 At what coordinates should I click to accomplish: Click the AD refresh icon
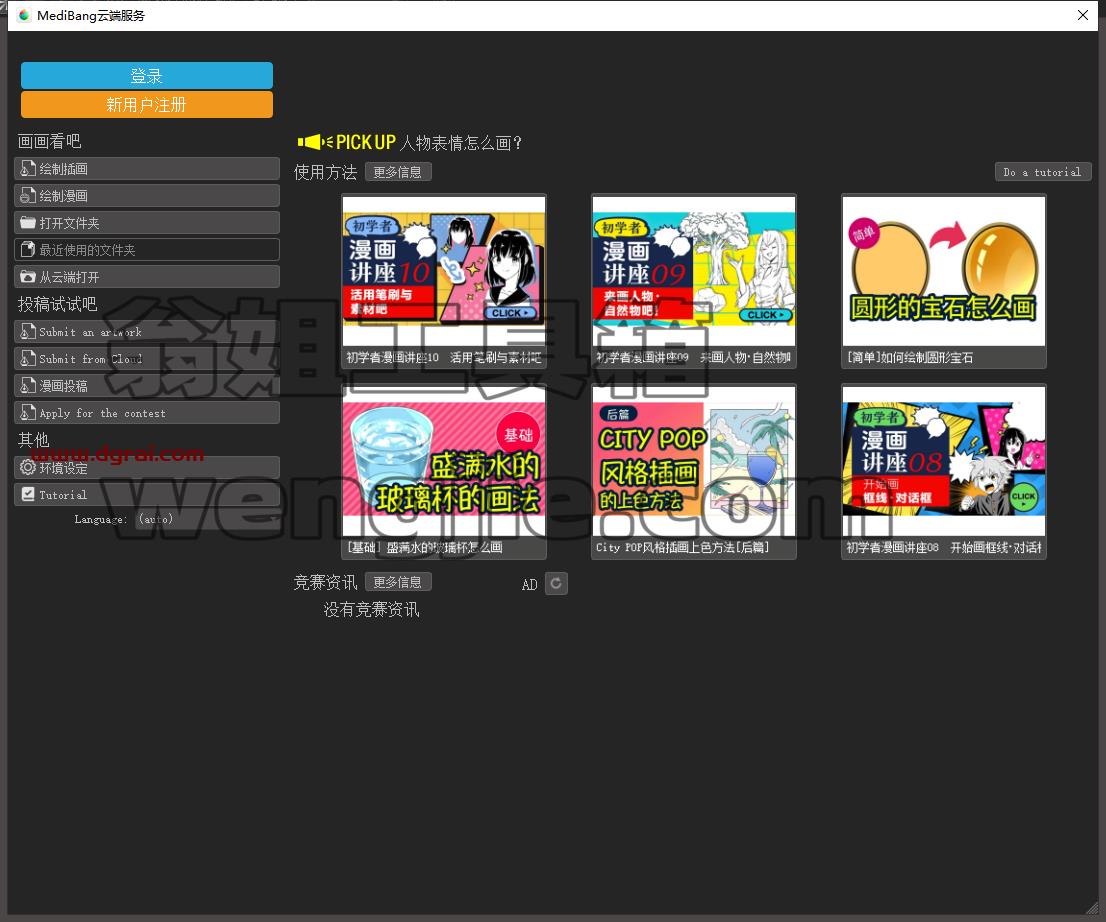pos(556,583)
